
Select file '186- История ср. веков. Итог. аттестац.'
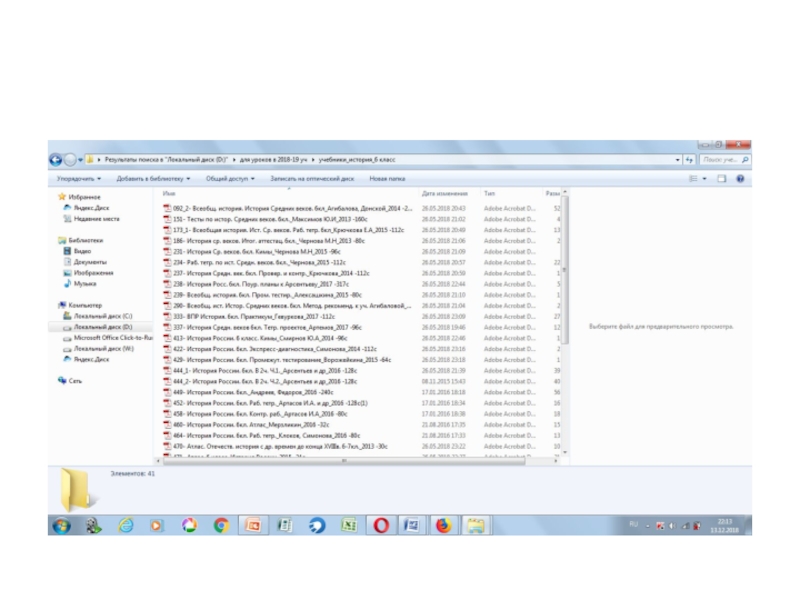click(269, 241)
